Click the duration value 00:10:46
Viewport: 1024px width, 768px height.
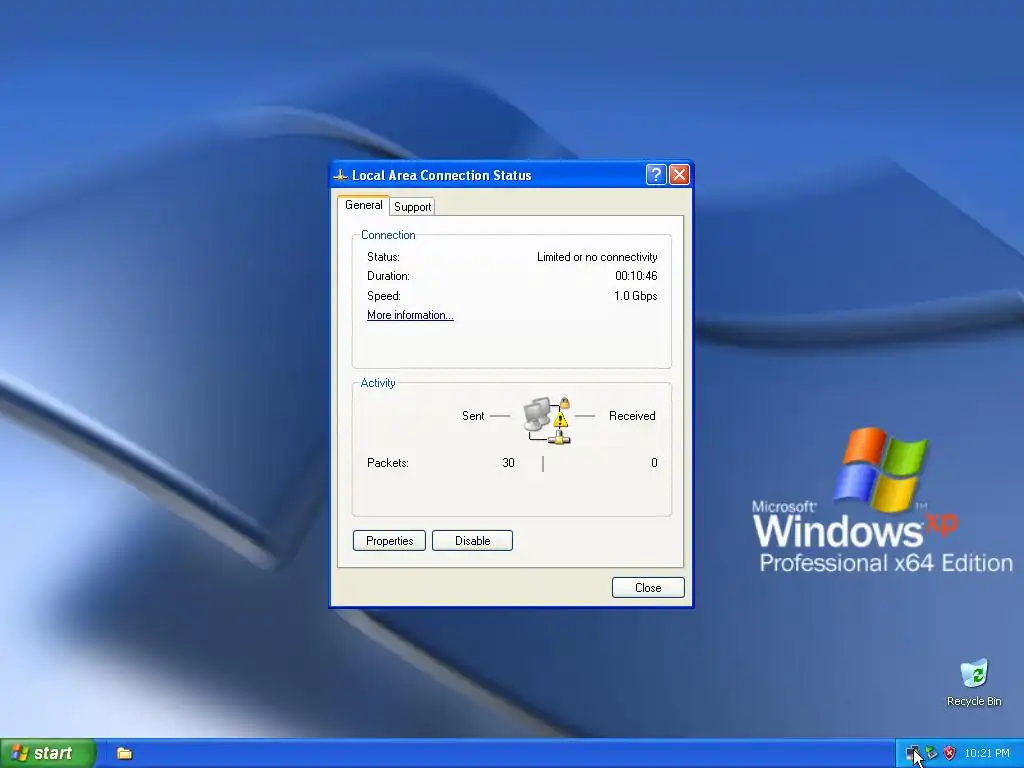click(636, 276)
